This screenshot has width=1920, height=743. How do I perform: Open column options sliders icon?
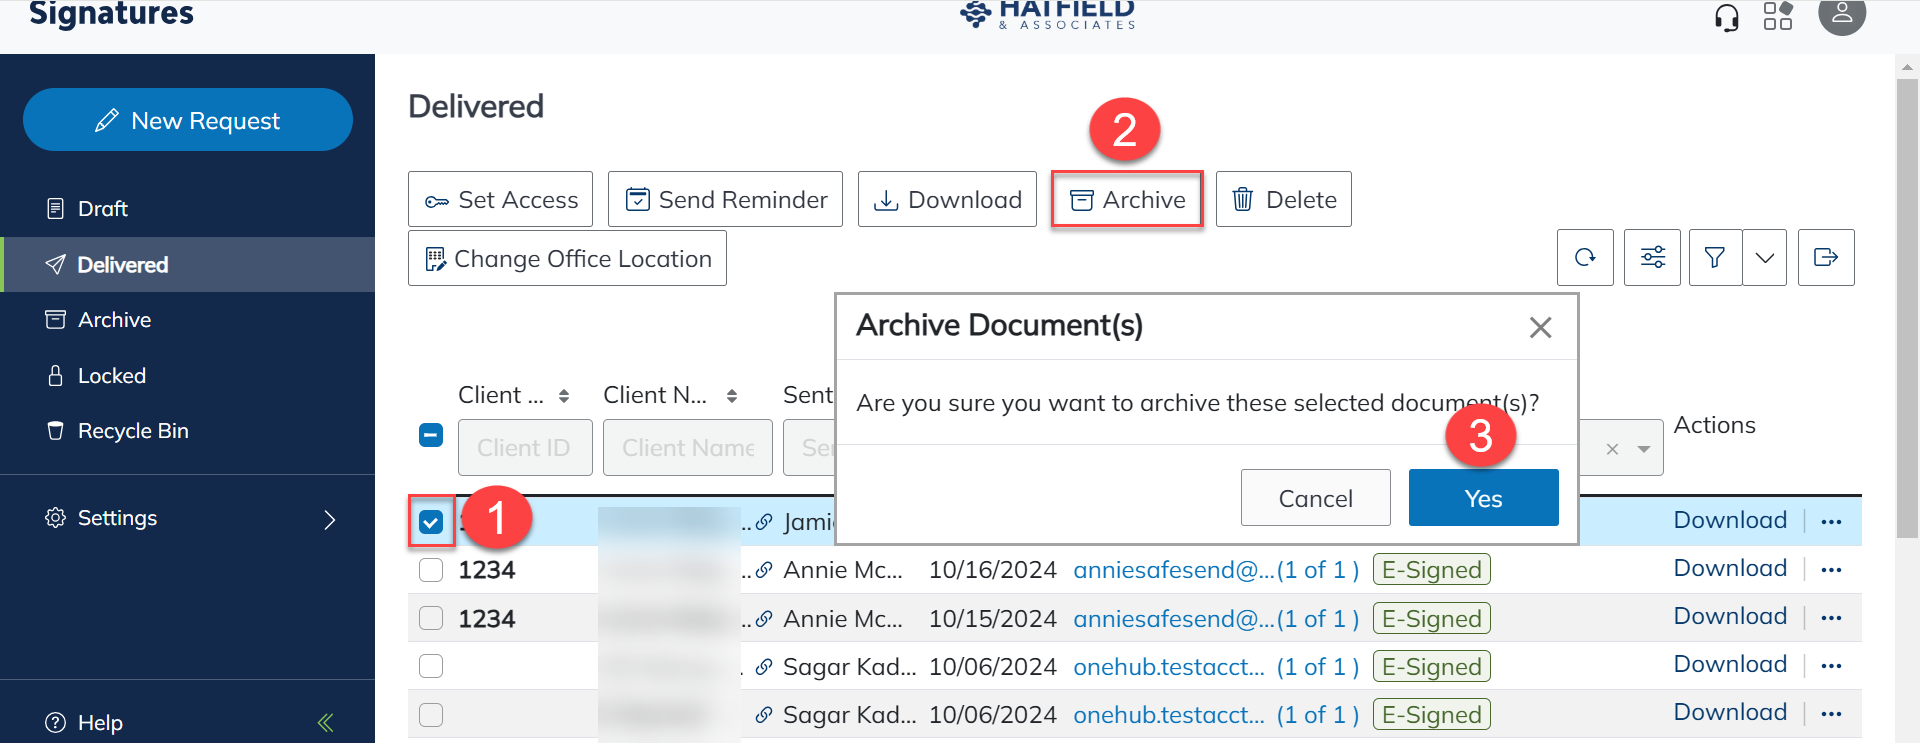click(x=1653, y=258)
